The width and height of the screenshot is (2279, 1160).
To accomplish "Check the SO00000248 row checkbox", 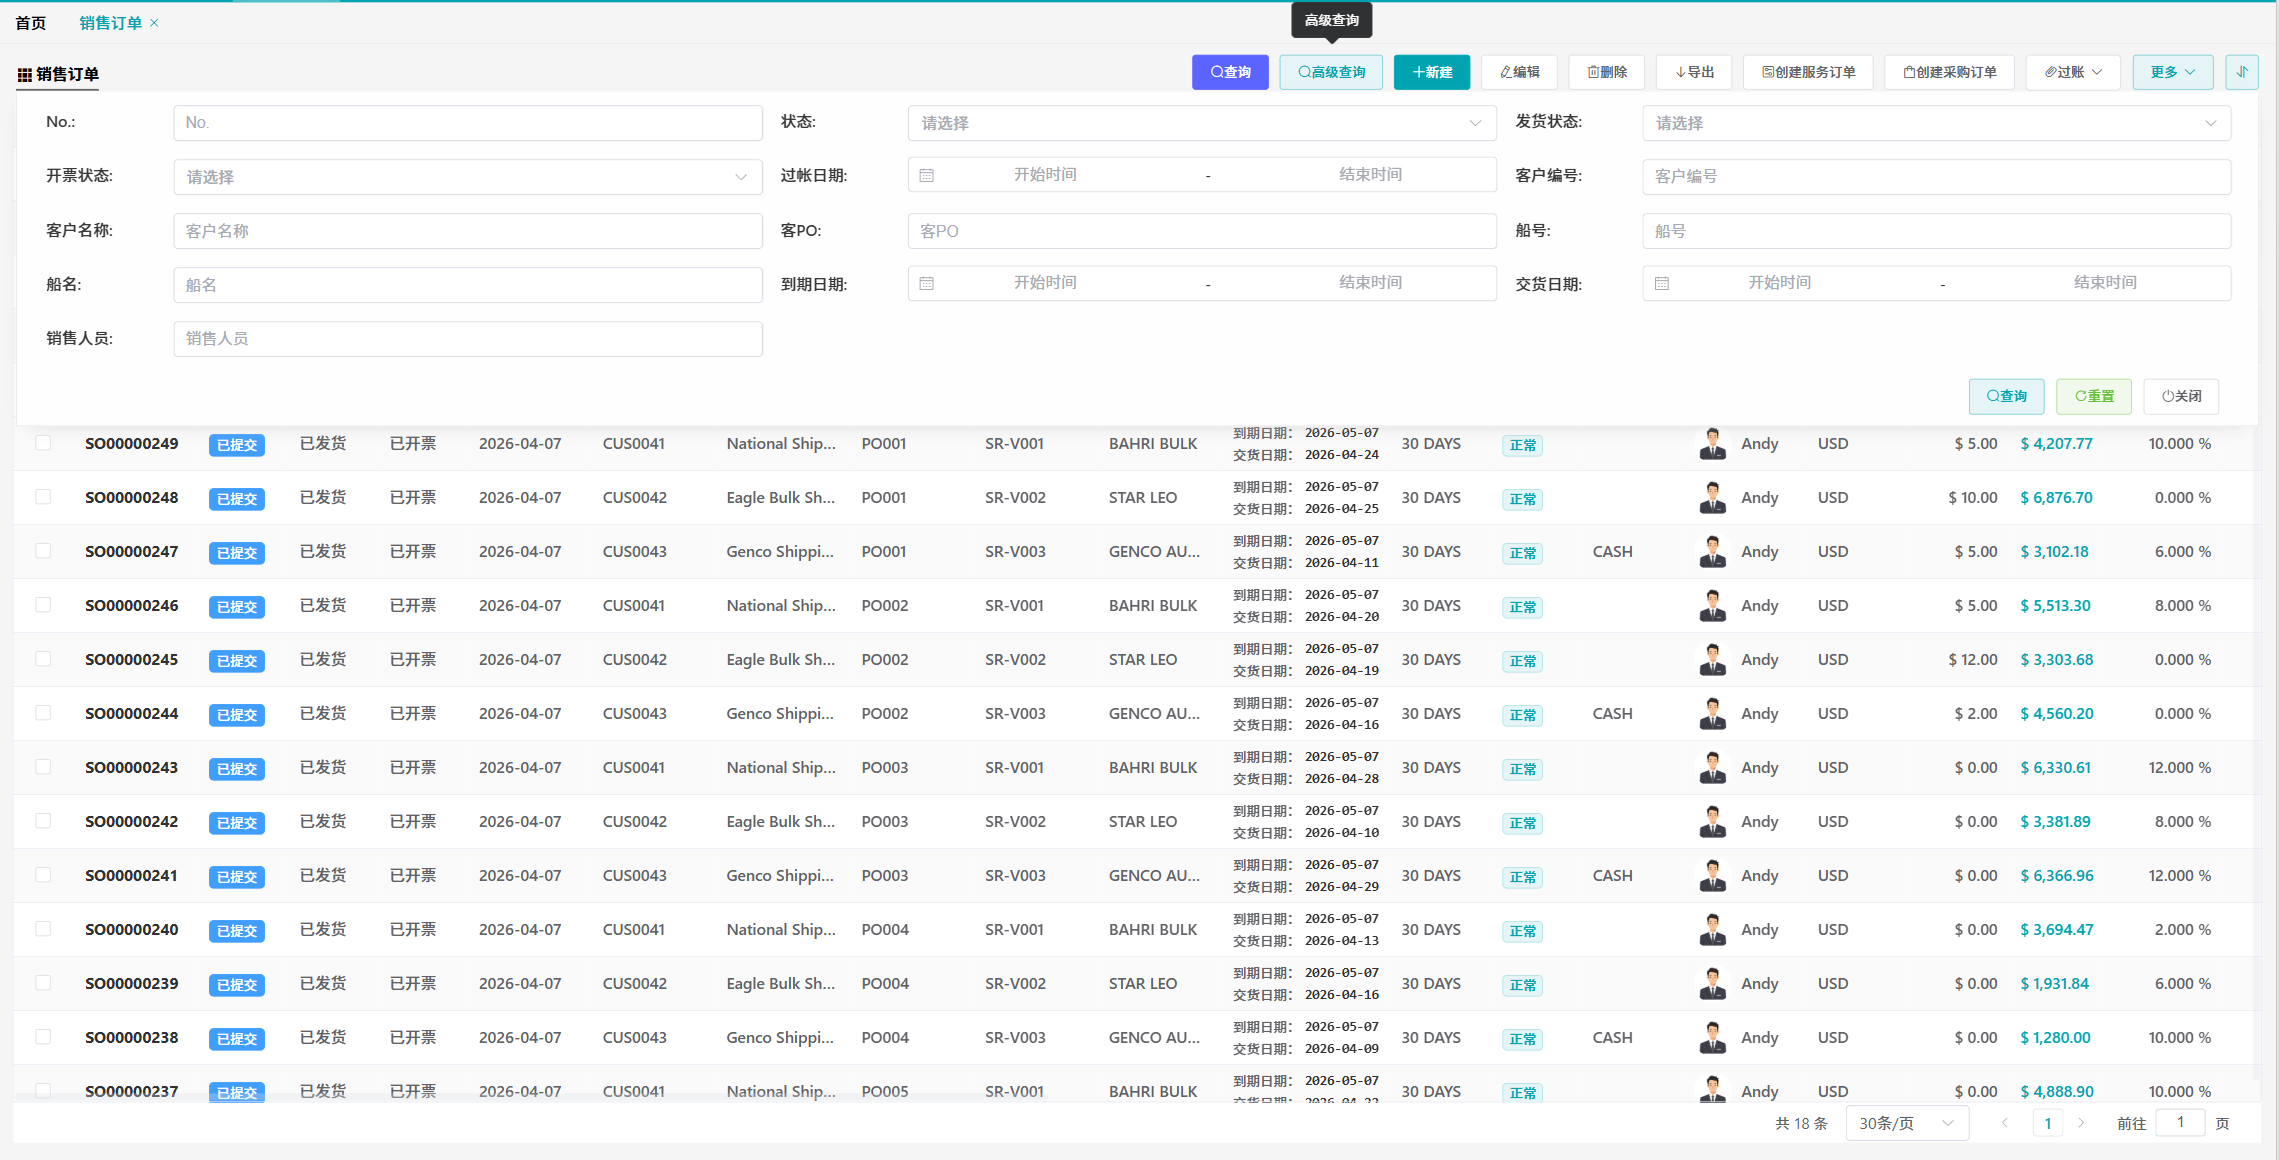I will (x=43, y=497).
